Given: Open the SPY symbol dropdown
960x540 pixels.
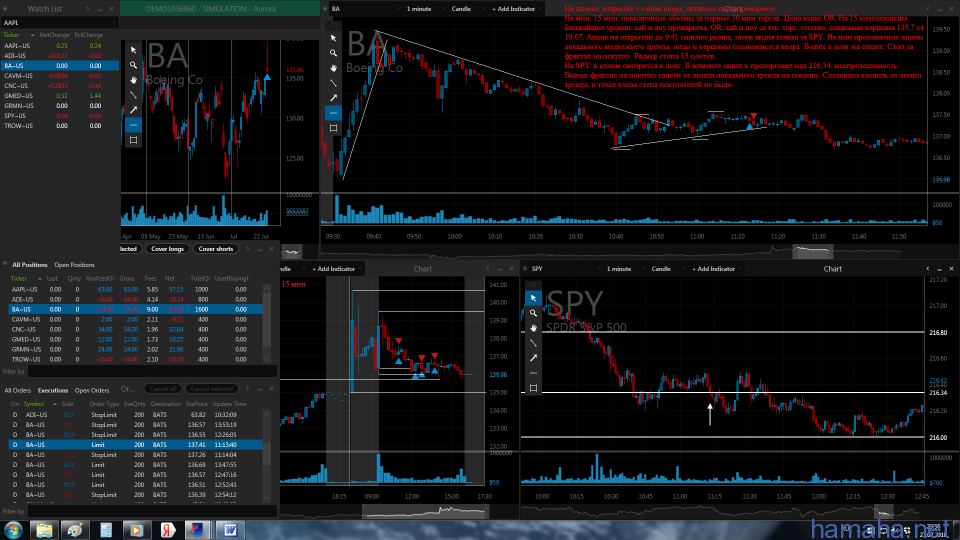Looking at the screenshot, I should click(x=565, y=269).
